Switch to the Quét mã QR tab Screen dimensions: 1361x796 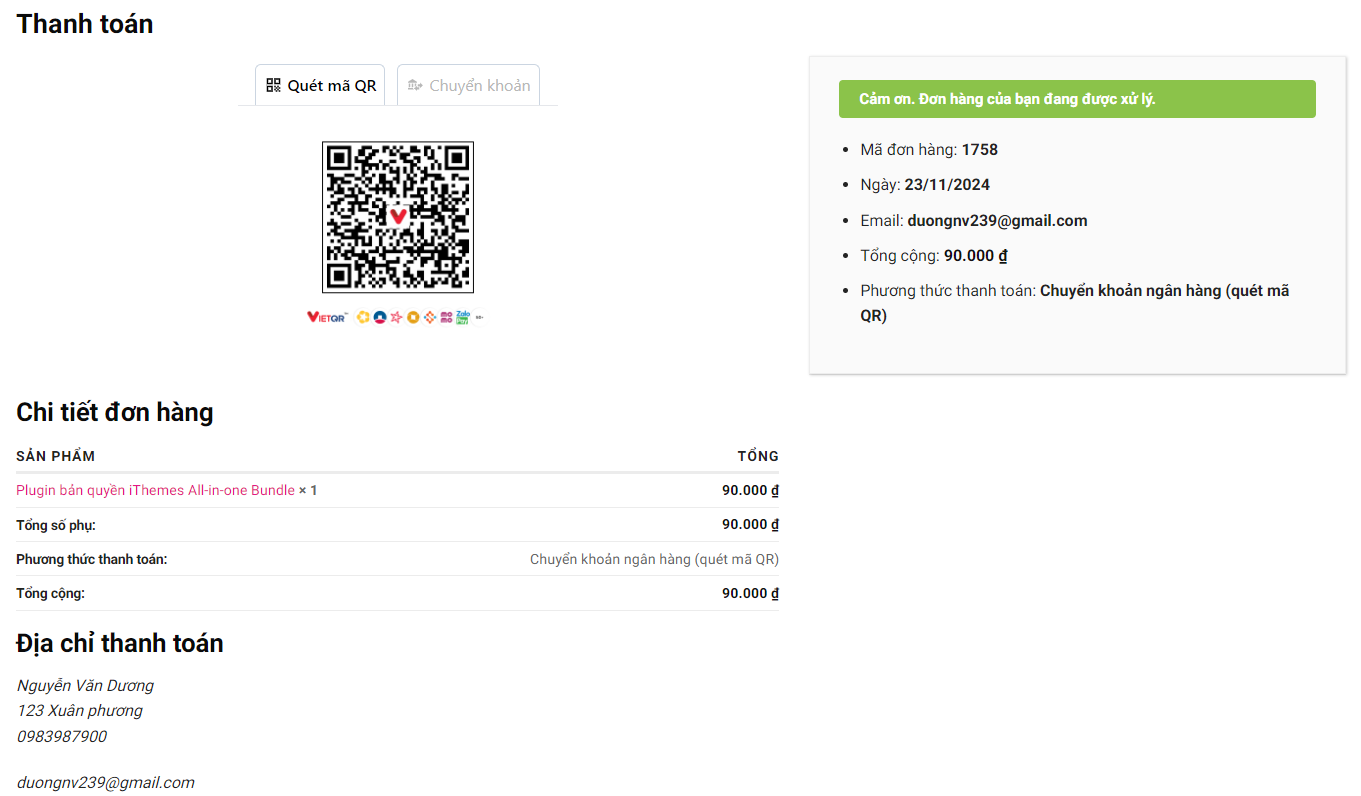click(320, 86)
